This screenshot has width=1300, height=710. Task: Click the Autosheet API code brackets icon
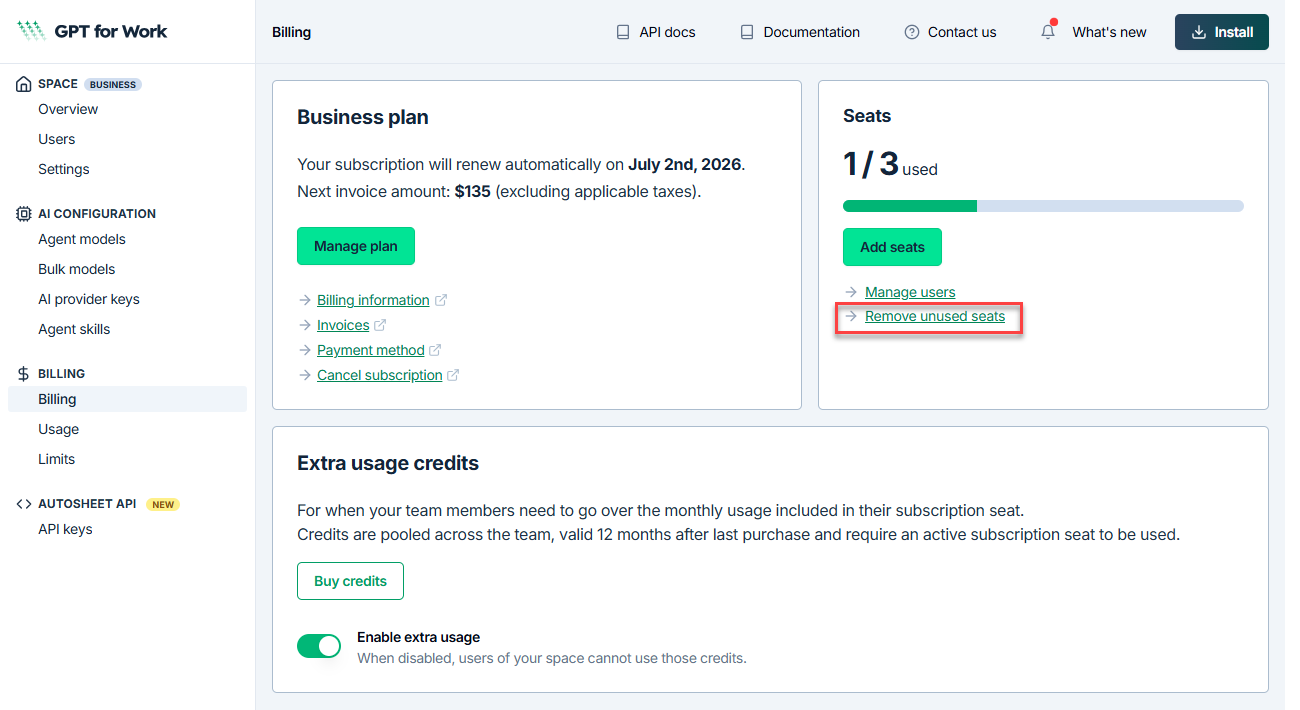pos(24,504)
